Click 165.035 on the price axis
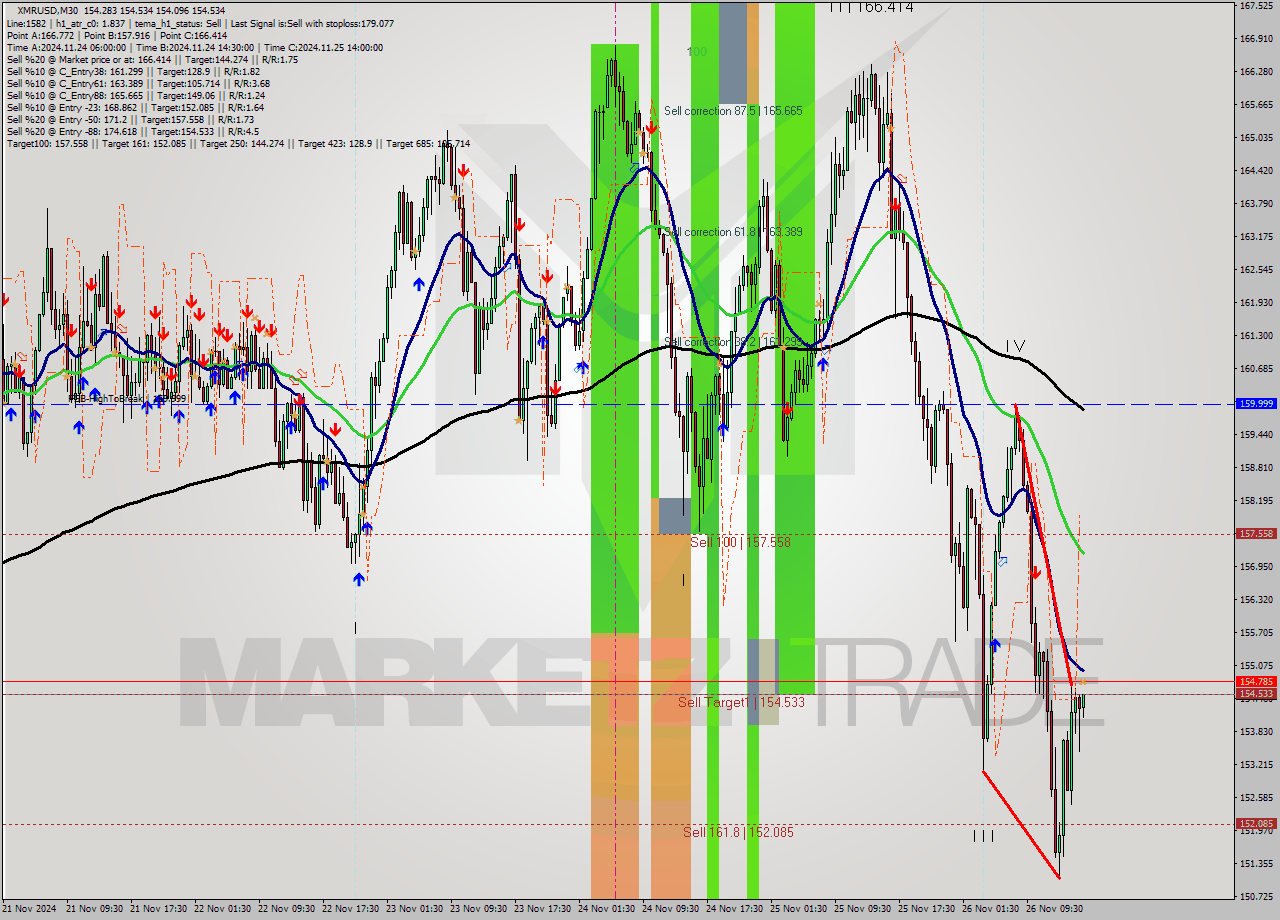Image resolution: width=1280 pixels, height=920 pixels. (1256, 137)
